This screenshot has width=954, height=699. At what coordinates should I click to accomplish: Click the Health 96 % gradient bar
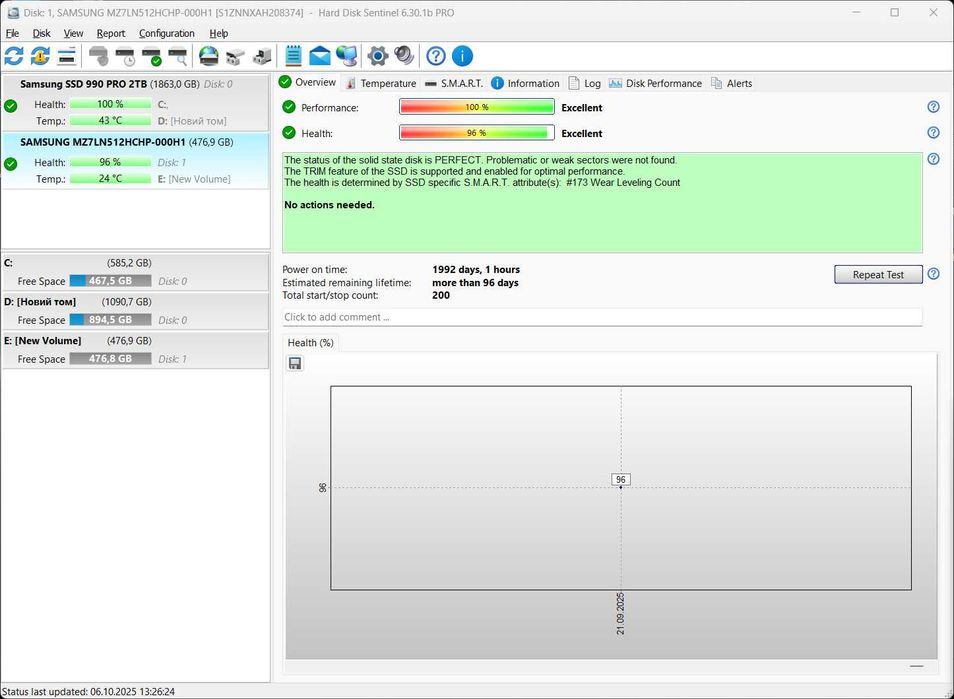pos(476,133)
